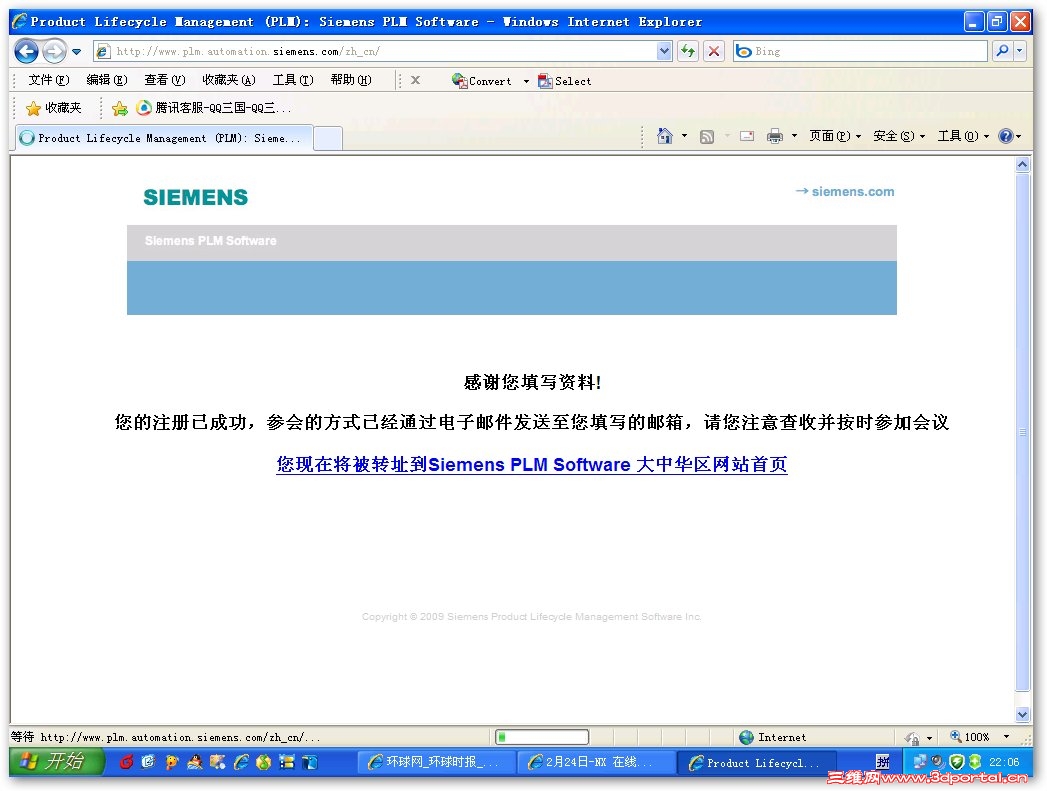The image size is (1047, 791).
Task: Open the 查看(V) menu
Action: click(165, 80)
